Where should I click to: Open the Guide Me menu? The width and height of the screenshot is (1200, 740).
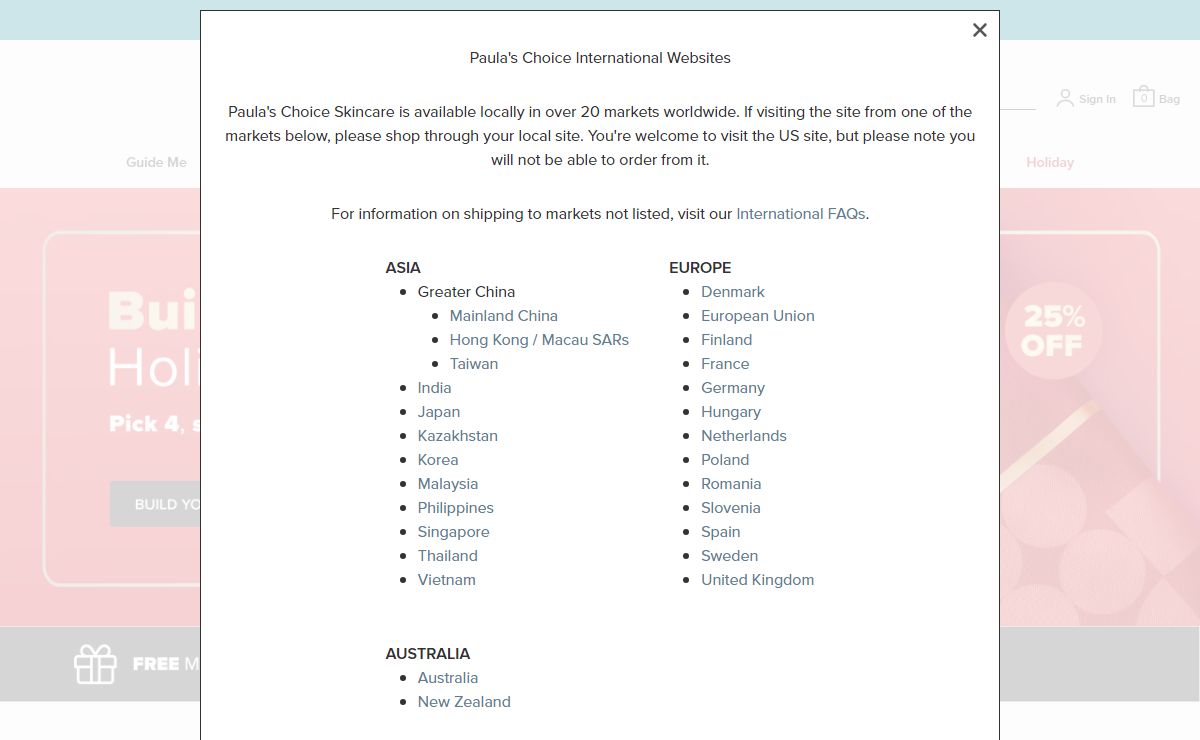156,162
